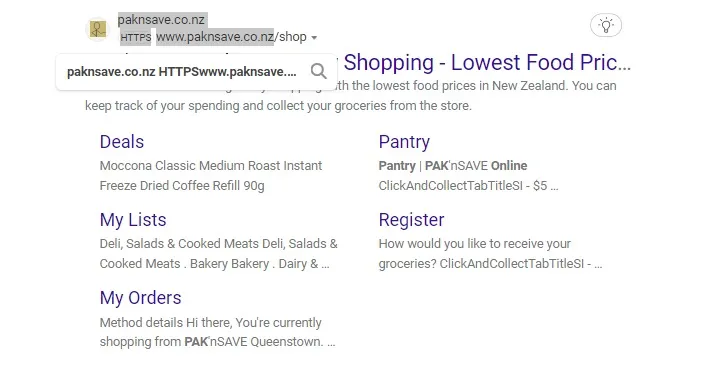
Task: Click the selected text search box
Action: tap(197, 72)
